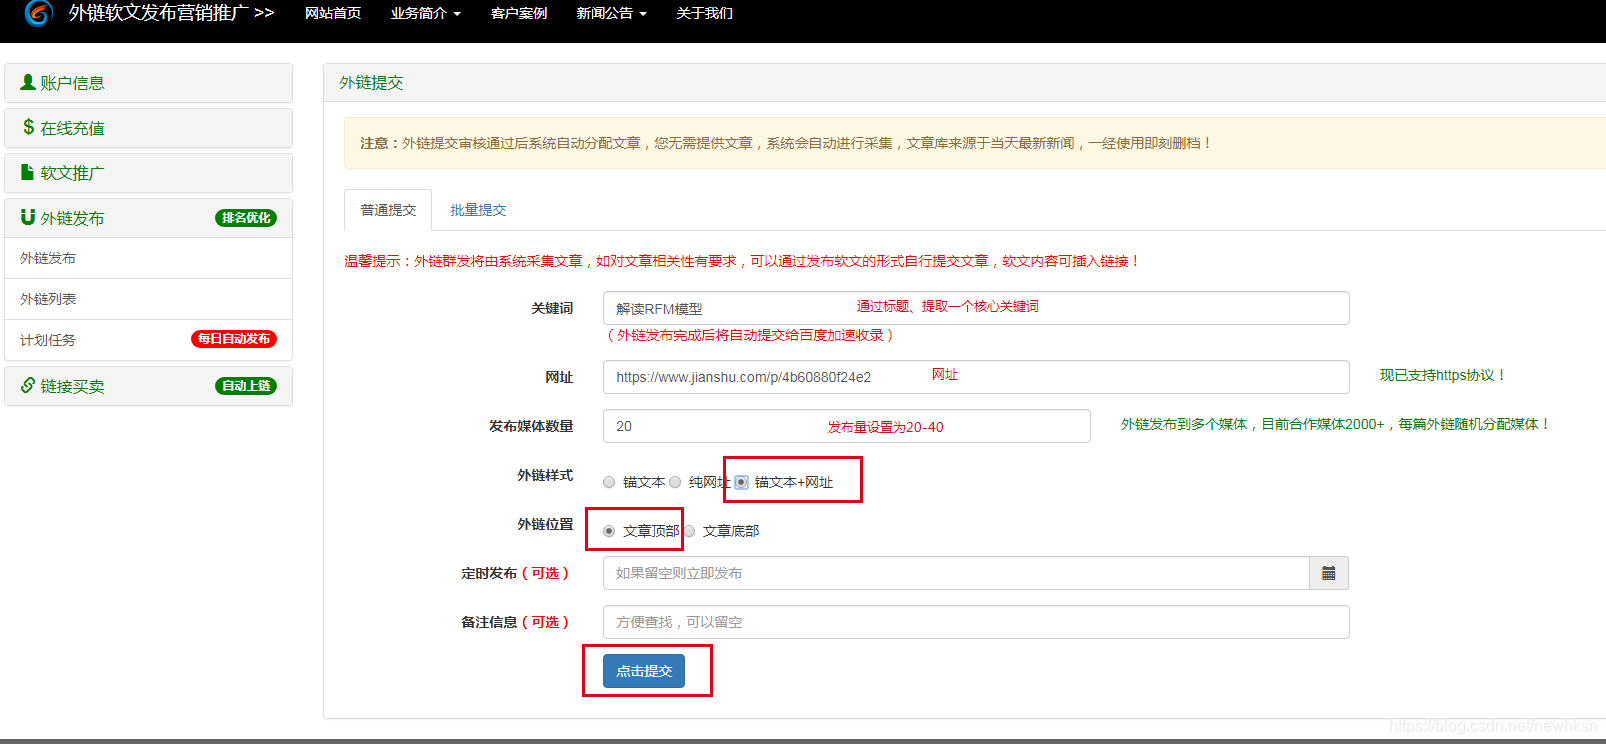
Task: Switch to the 批量提交 tab
Action: click(x=478, y=210)
